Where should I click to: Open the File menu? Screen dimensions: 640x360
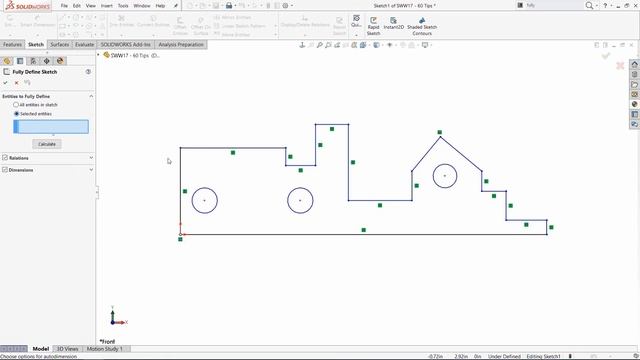coord(64,6)
